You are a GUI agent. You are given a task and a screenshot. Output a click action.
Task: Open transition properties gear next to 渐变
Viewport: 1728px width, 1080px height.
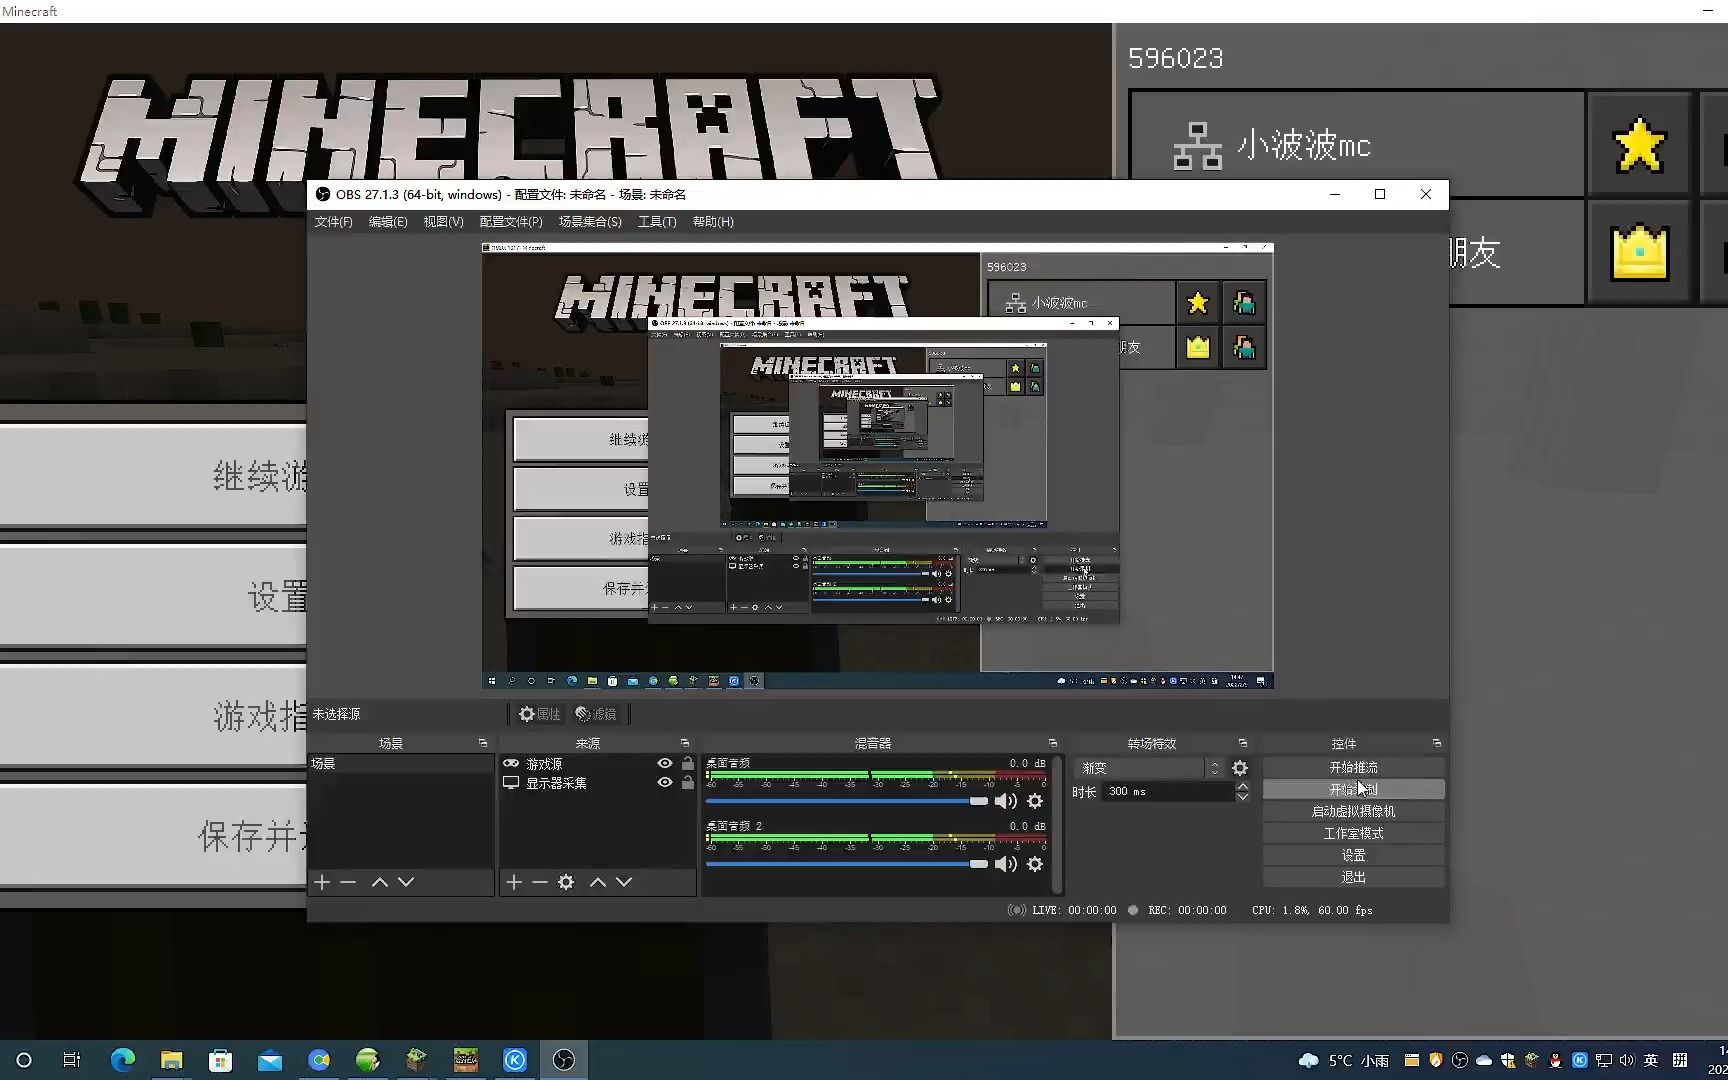1240,768
